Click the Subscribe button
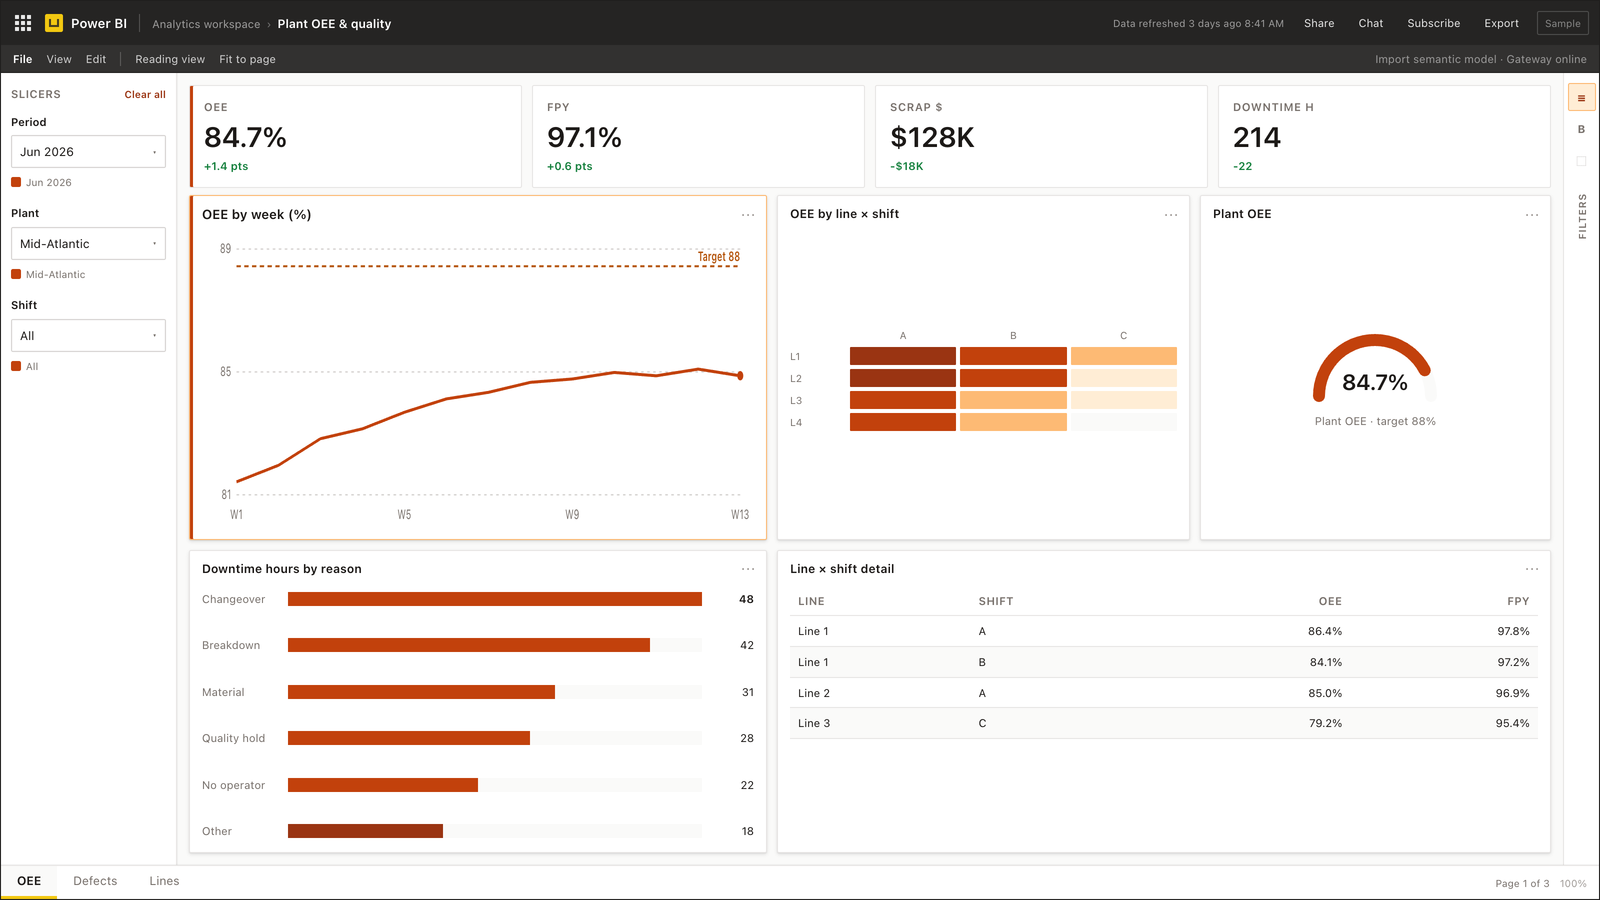 1433,23
